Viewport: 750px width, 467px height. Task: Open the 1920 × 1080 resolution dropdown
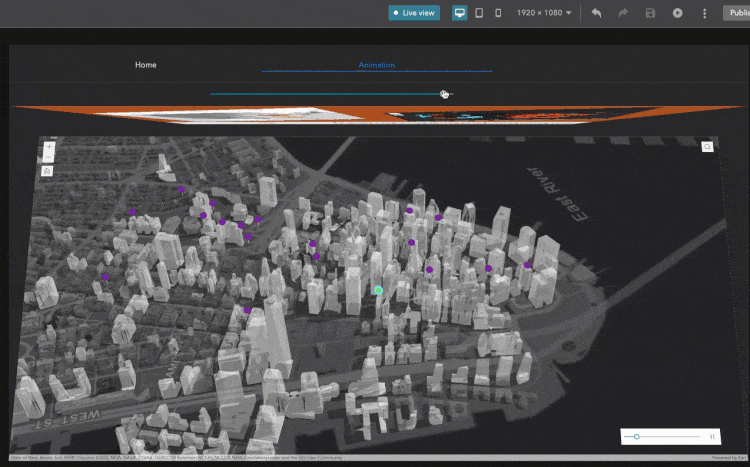point(544,13)
